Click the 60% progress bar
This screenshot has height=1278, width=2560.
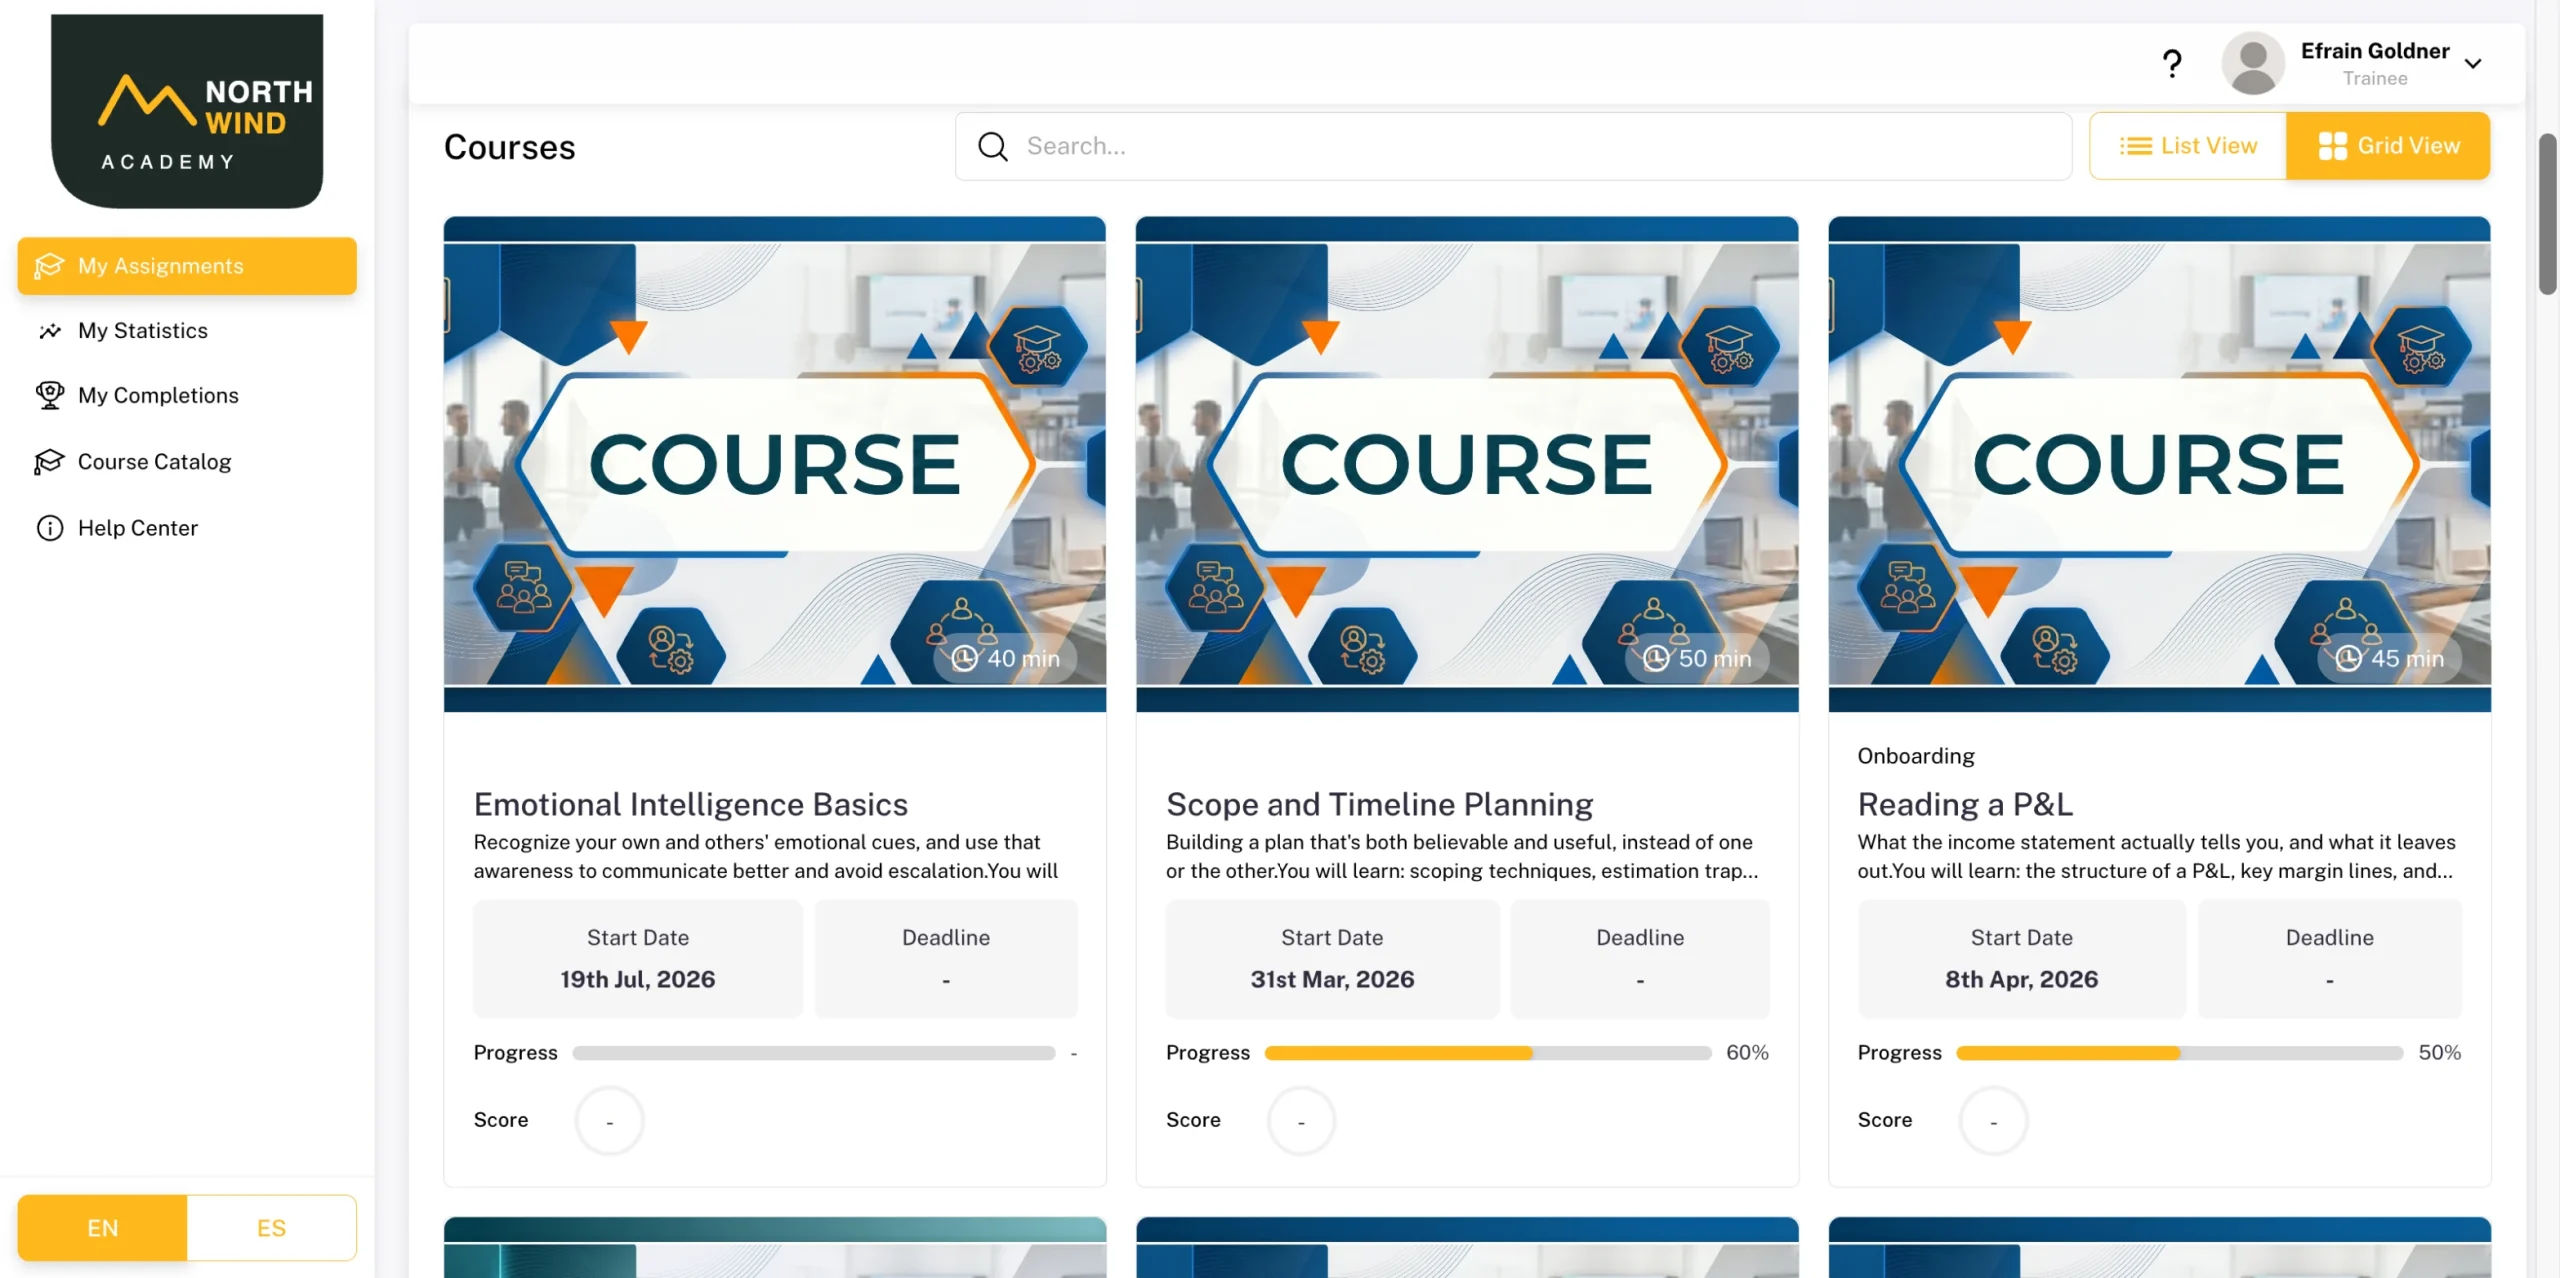point(1487,1053)
